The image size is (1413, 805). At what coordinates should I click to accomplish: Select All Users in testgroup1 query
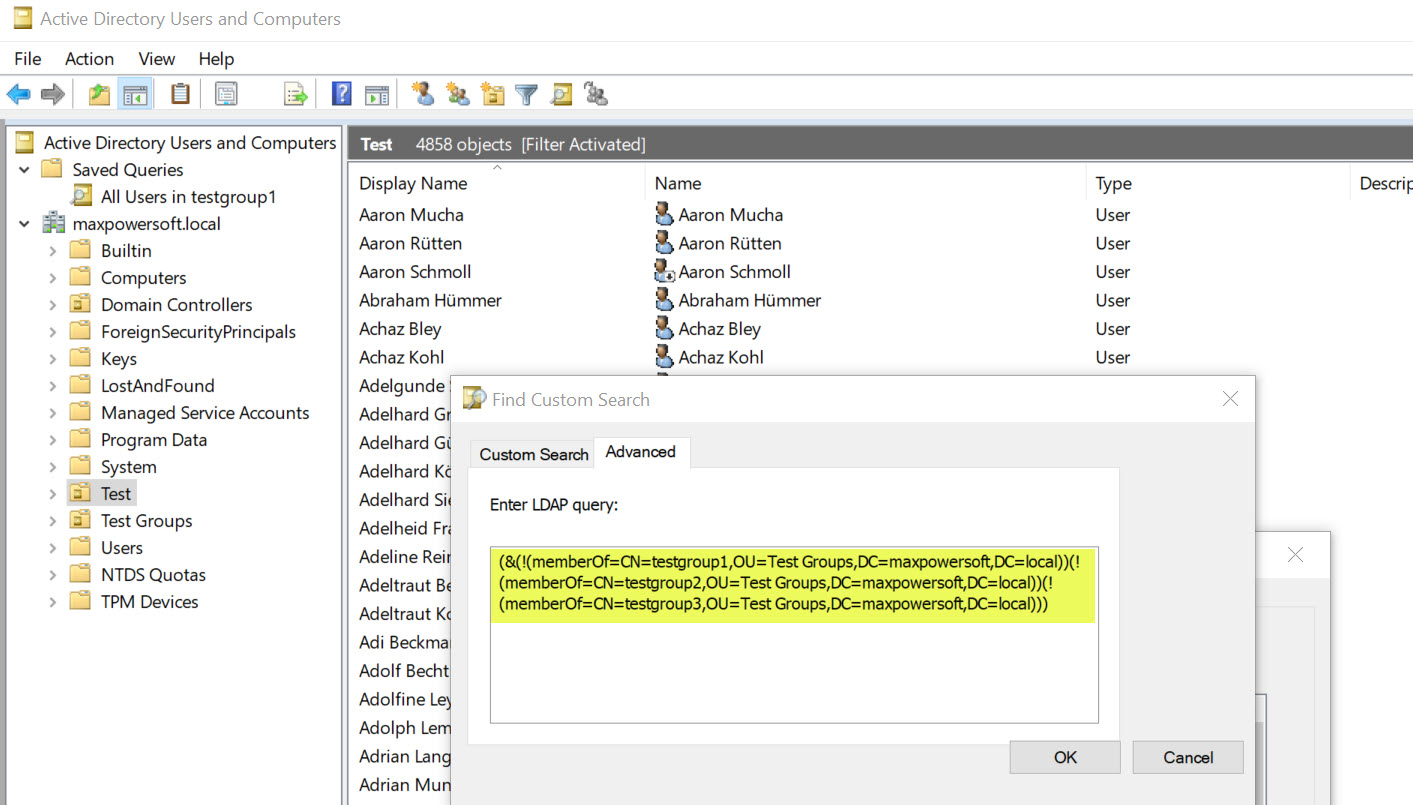188,196
